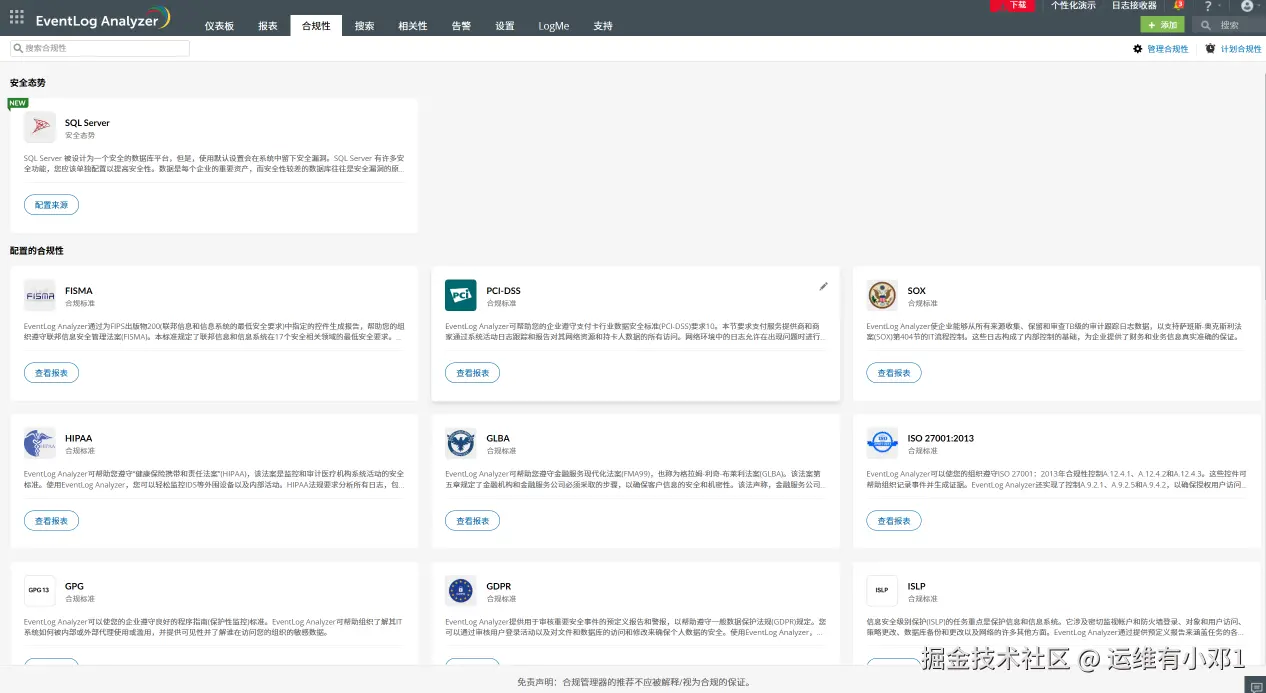Click the EventLog Analyzer logo
Screen dimensions: 1266x693
pyautogui.click(x=103, y=19)
